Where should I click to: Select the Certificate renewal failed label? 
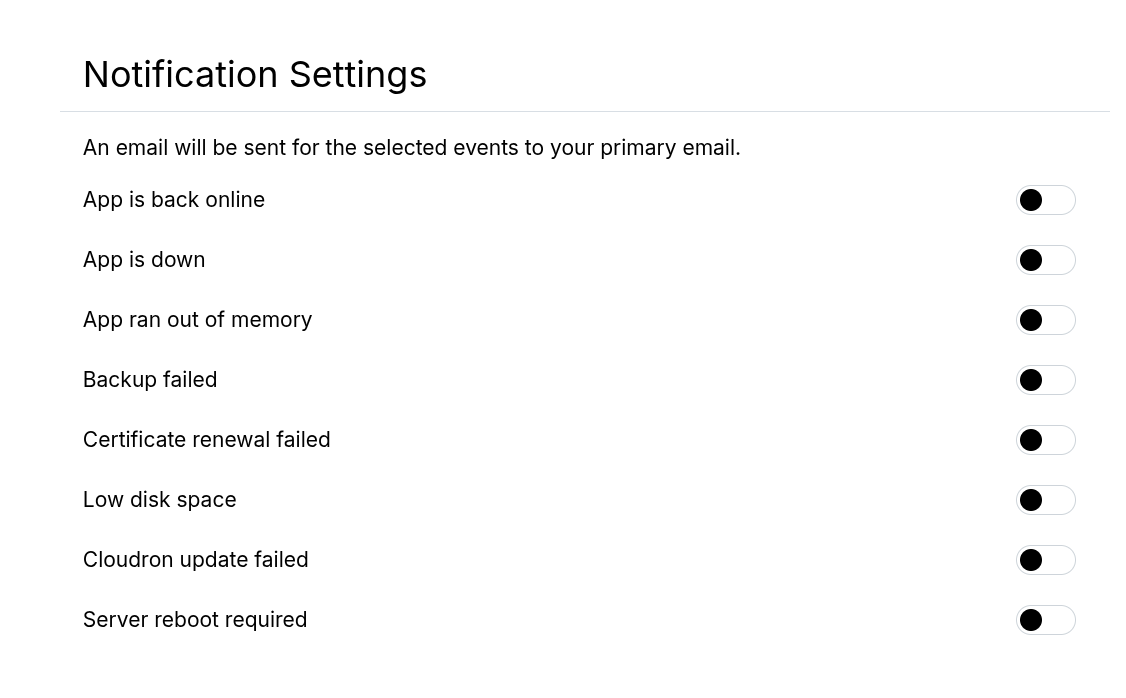206,439
